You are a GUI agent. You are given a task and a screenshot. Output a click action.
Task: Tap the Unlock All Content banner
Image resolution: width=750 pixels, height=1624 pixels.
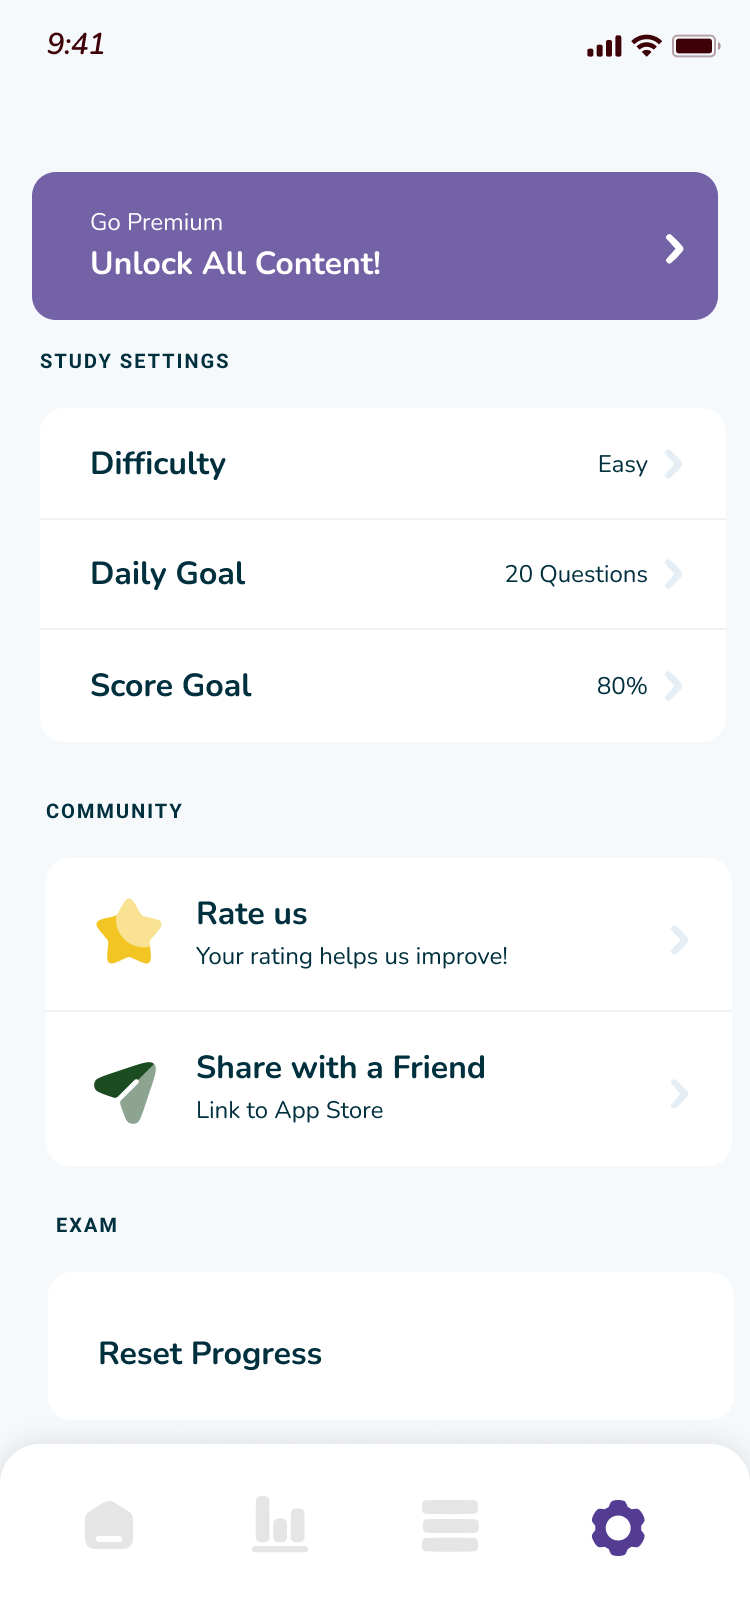(375, 246)
